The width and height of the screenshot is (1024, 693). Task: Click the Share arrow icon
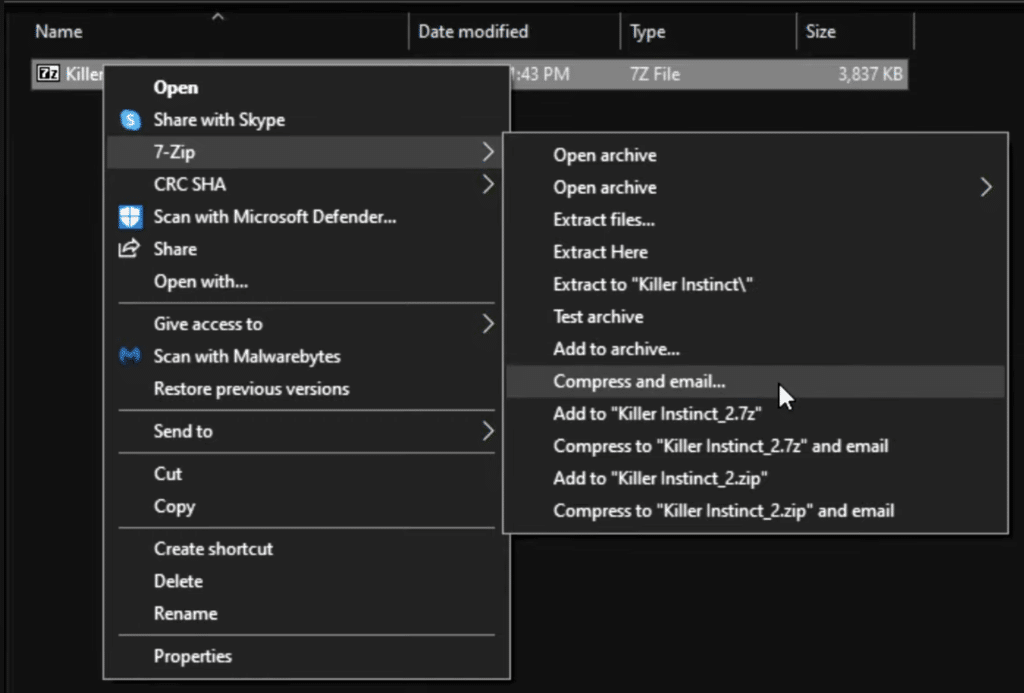coord(129,249)
